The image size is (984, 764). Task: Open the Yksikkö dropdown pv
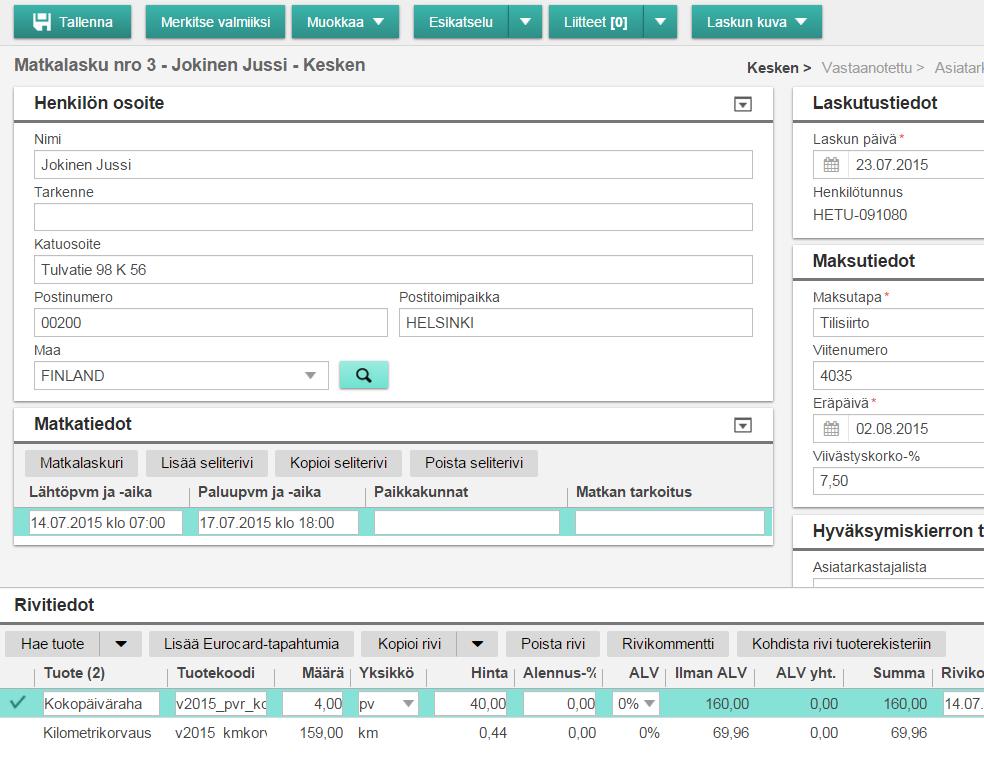[x=387, y=704]
